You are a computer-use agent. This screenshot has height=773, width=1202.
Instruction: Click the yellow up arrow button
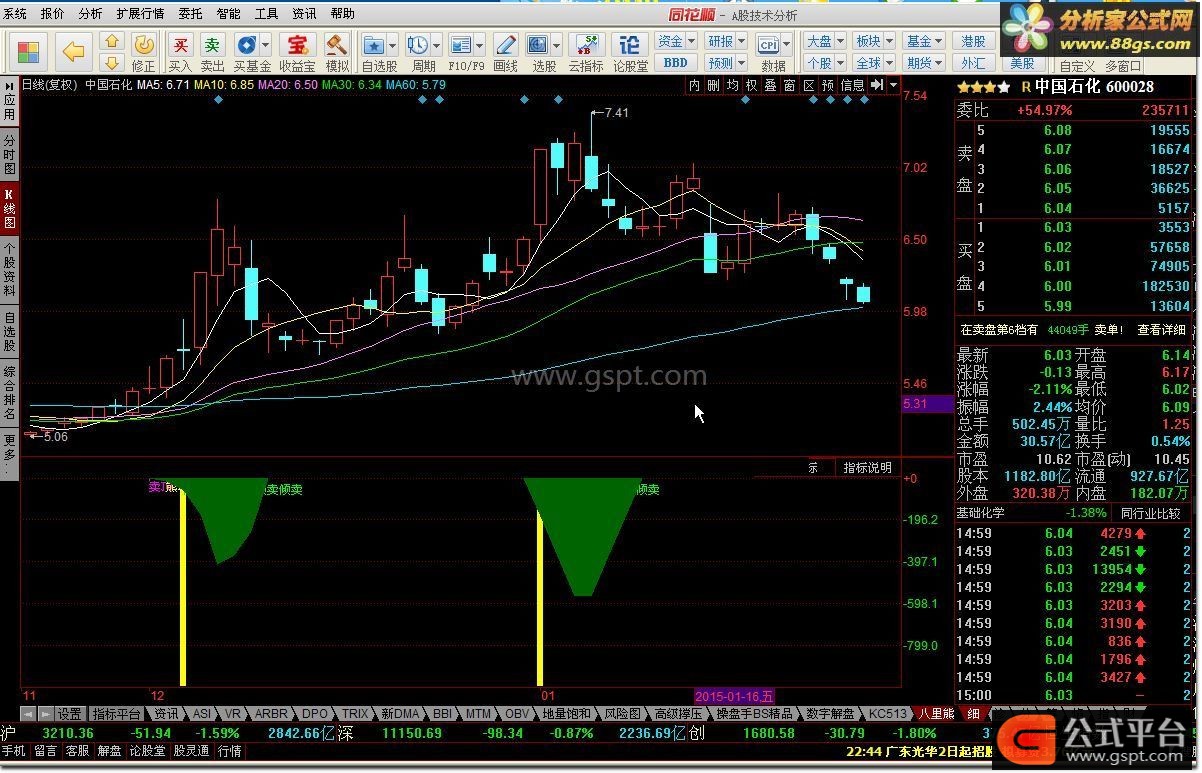tap(112, 42)
